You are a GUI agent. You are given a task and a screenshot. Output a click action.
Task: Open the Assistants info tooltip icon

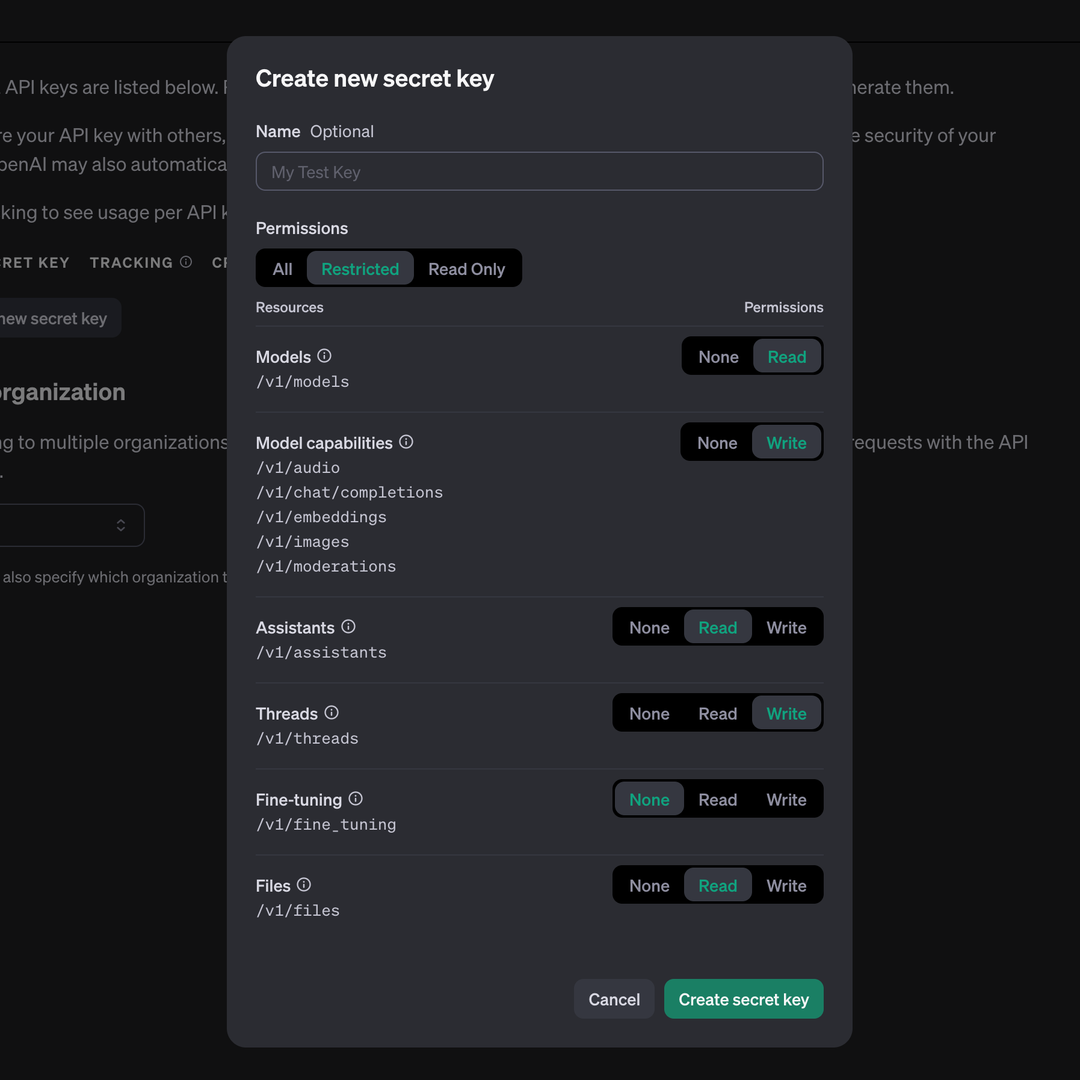348,626
